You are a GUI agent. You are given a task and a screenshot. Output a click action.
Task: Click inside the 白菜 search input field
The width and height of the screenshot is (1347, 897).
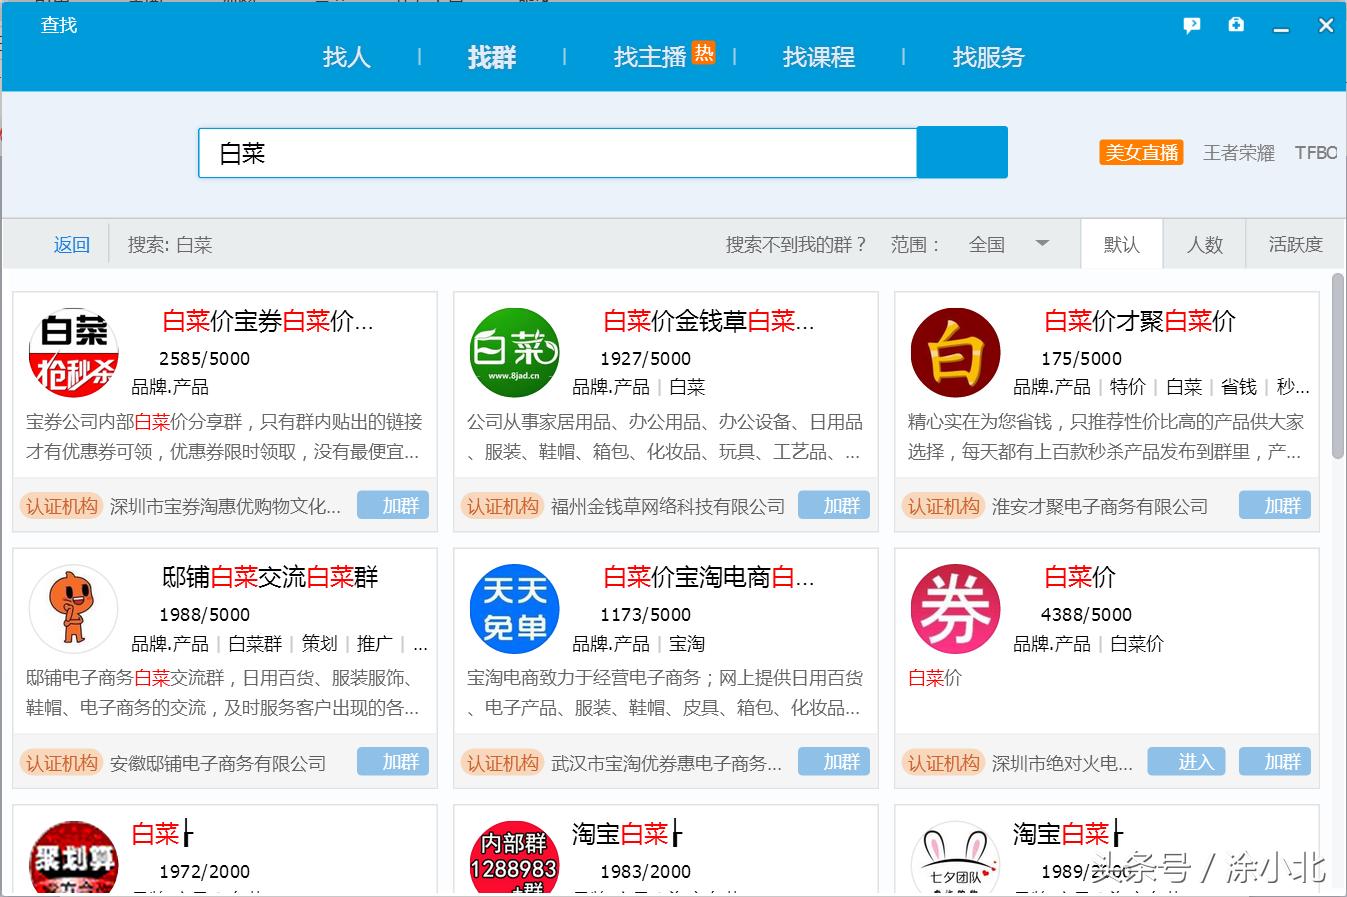pos(560,152)
